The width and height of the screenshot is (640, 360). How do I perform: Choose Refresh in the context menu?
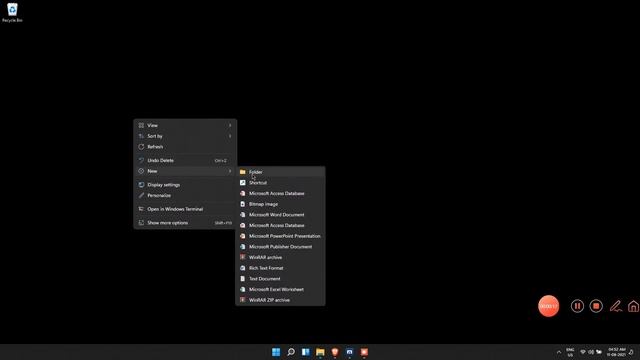pyautogui.click(x=185, y=147)
